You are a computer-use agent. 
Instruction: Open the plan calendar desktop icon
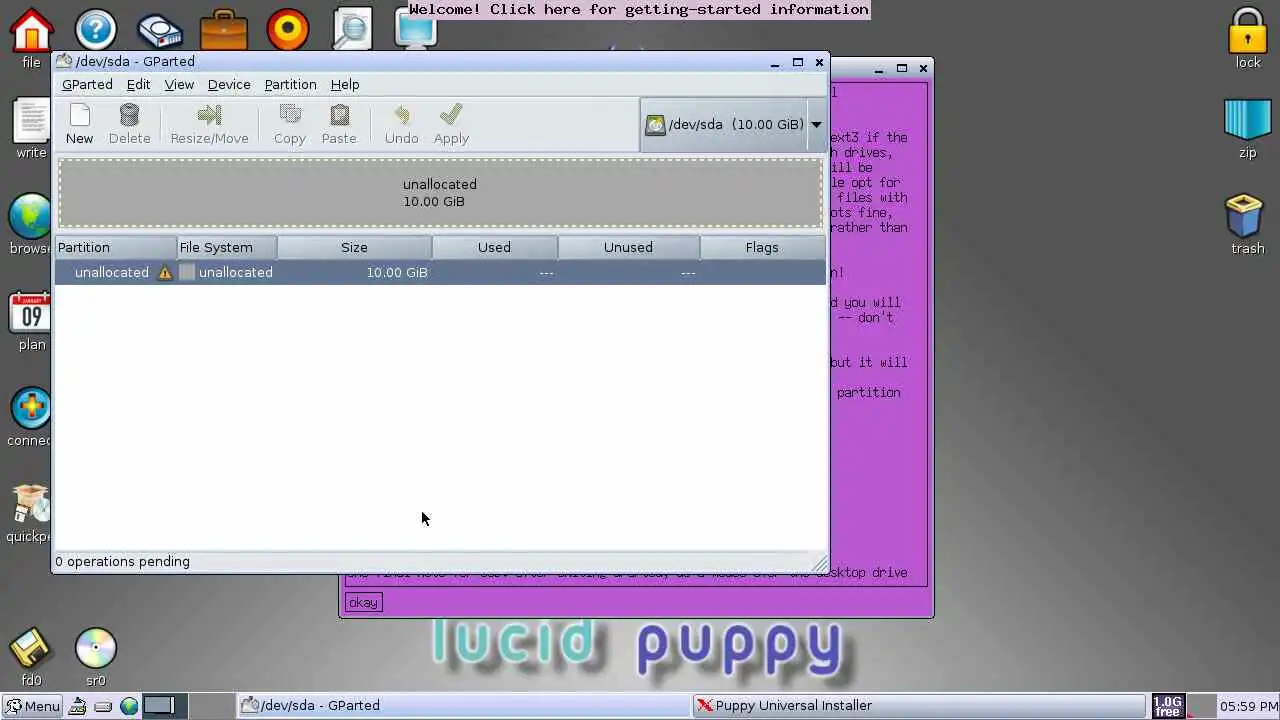click(32, 313)
